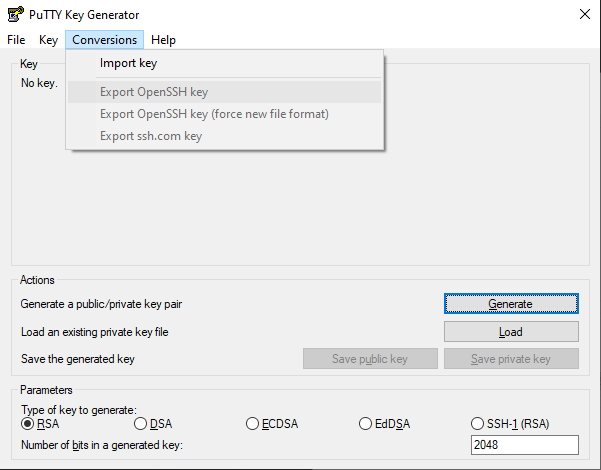Click the Save private key button
The image size is (601, 470).
(x=511, y=359)
